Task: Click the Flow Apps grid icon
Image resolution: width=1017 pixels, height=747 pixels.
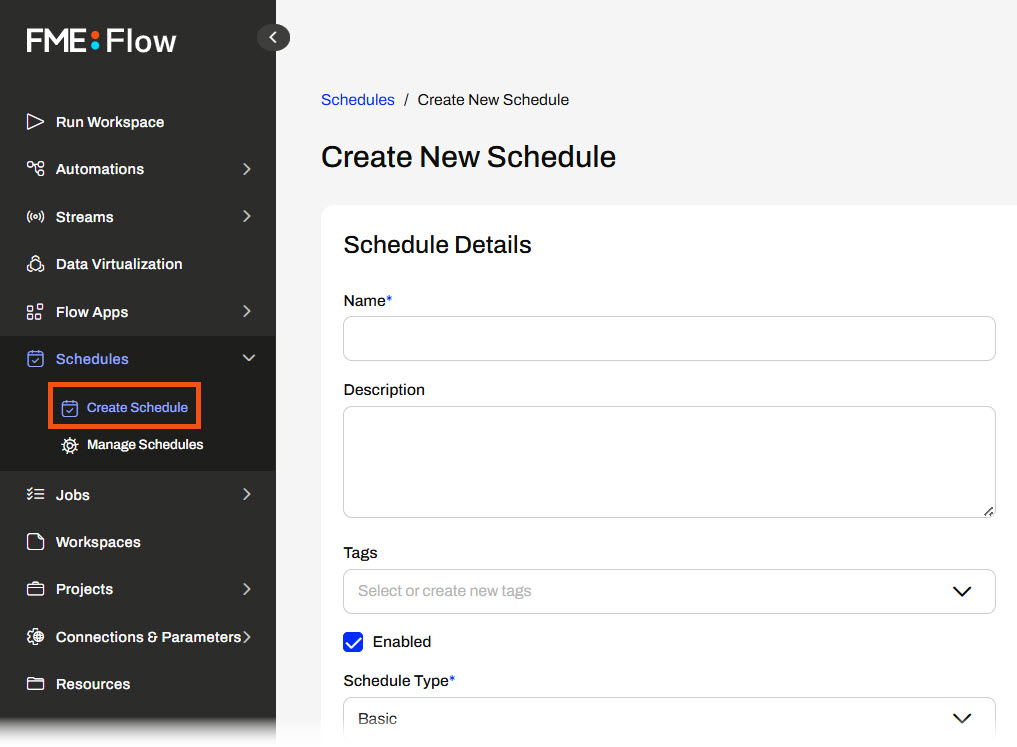Action: (x=35, y=312)
